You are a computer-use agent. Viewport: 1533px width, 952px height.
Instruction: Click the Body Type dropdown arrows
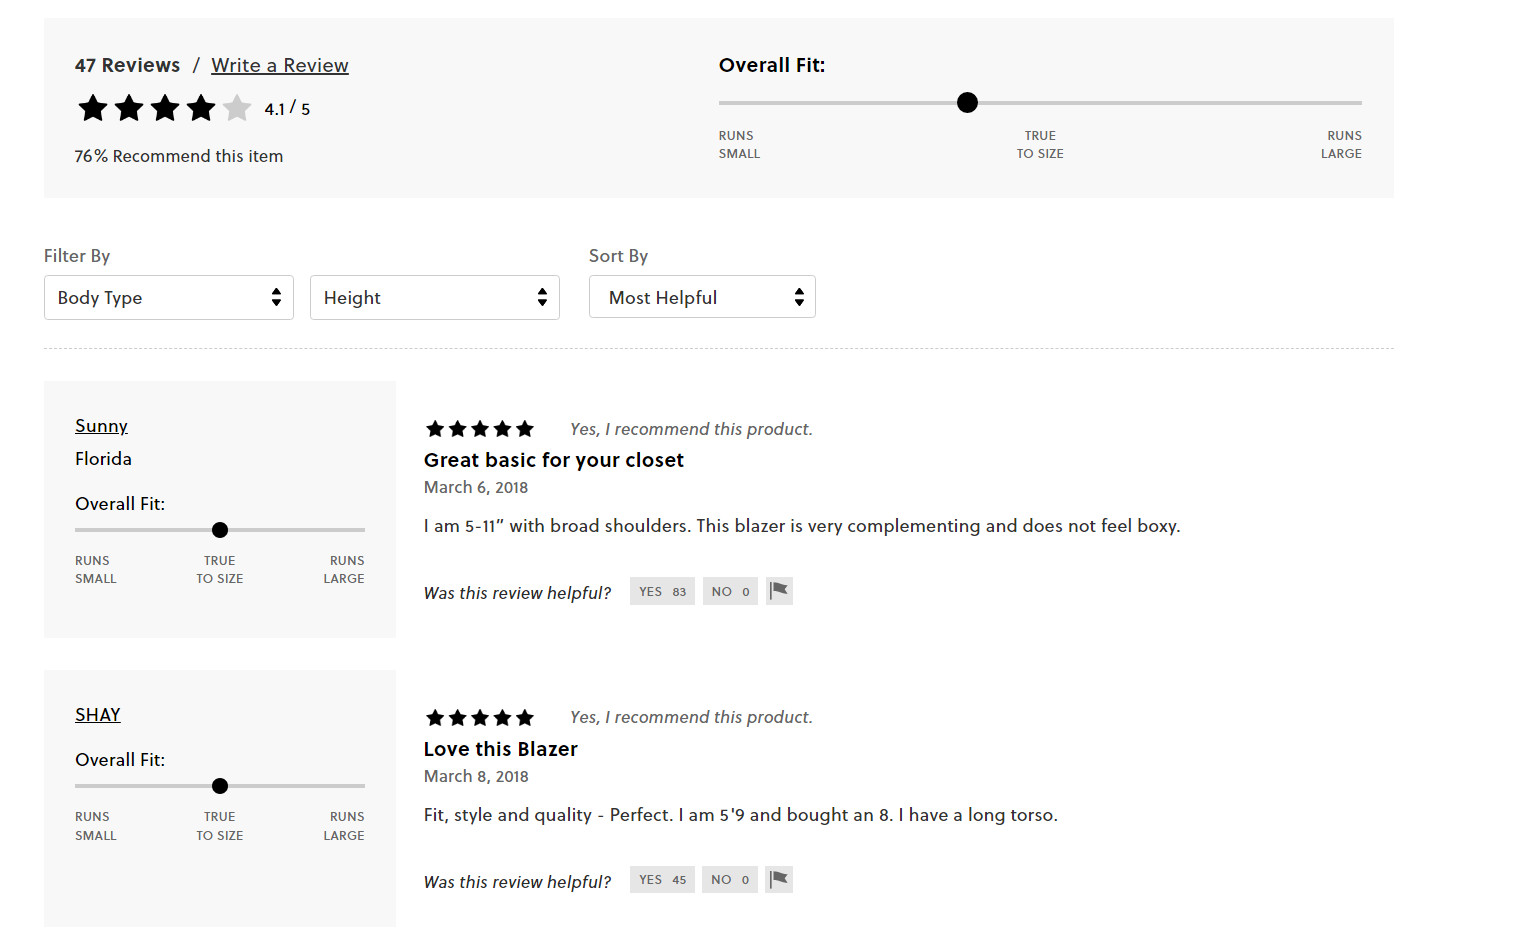(x=276, y=297)
